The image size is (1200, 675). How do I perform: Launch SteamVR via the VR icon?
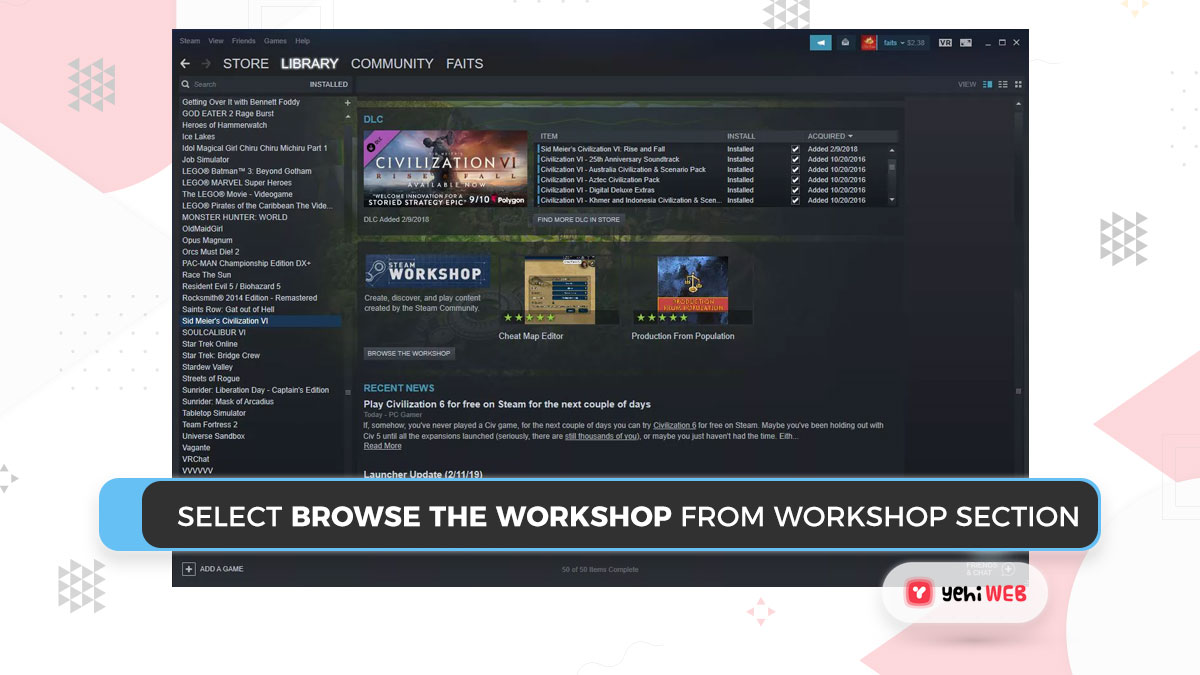pos(946,42)
